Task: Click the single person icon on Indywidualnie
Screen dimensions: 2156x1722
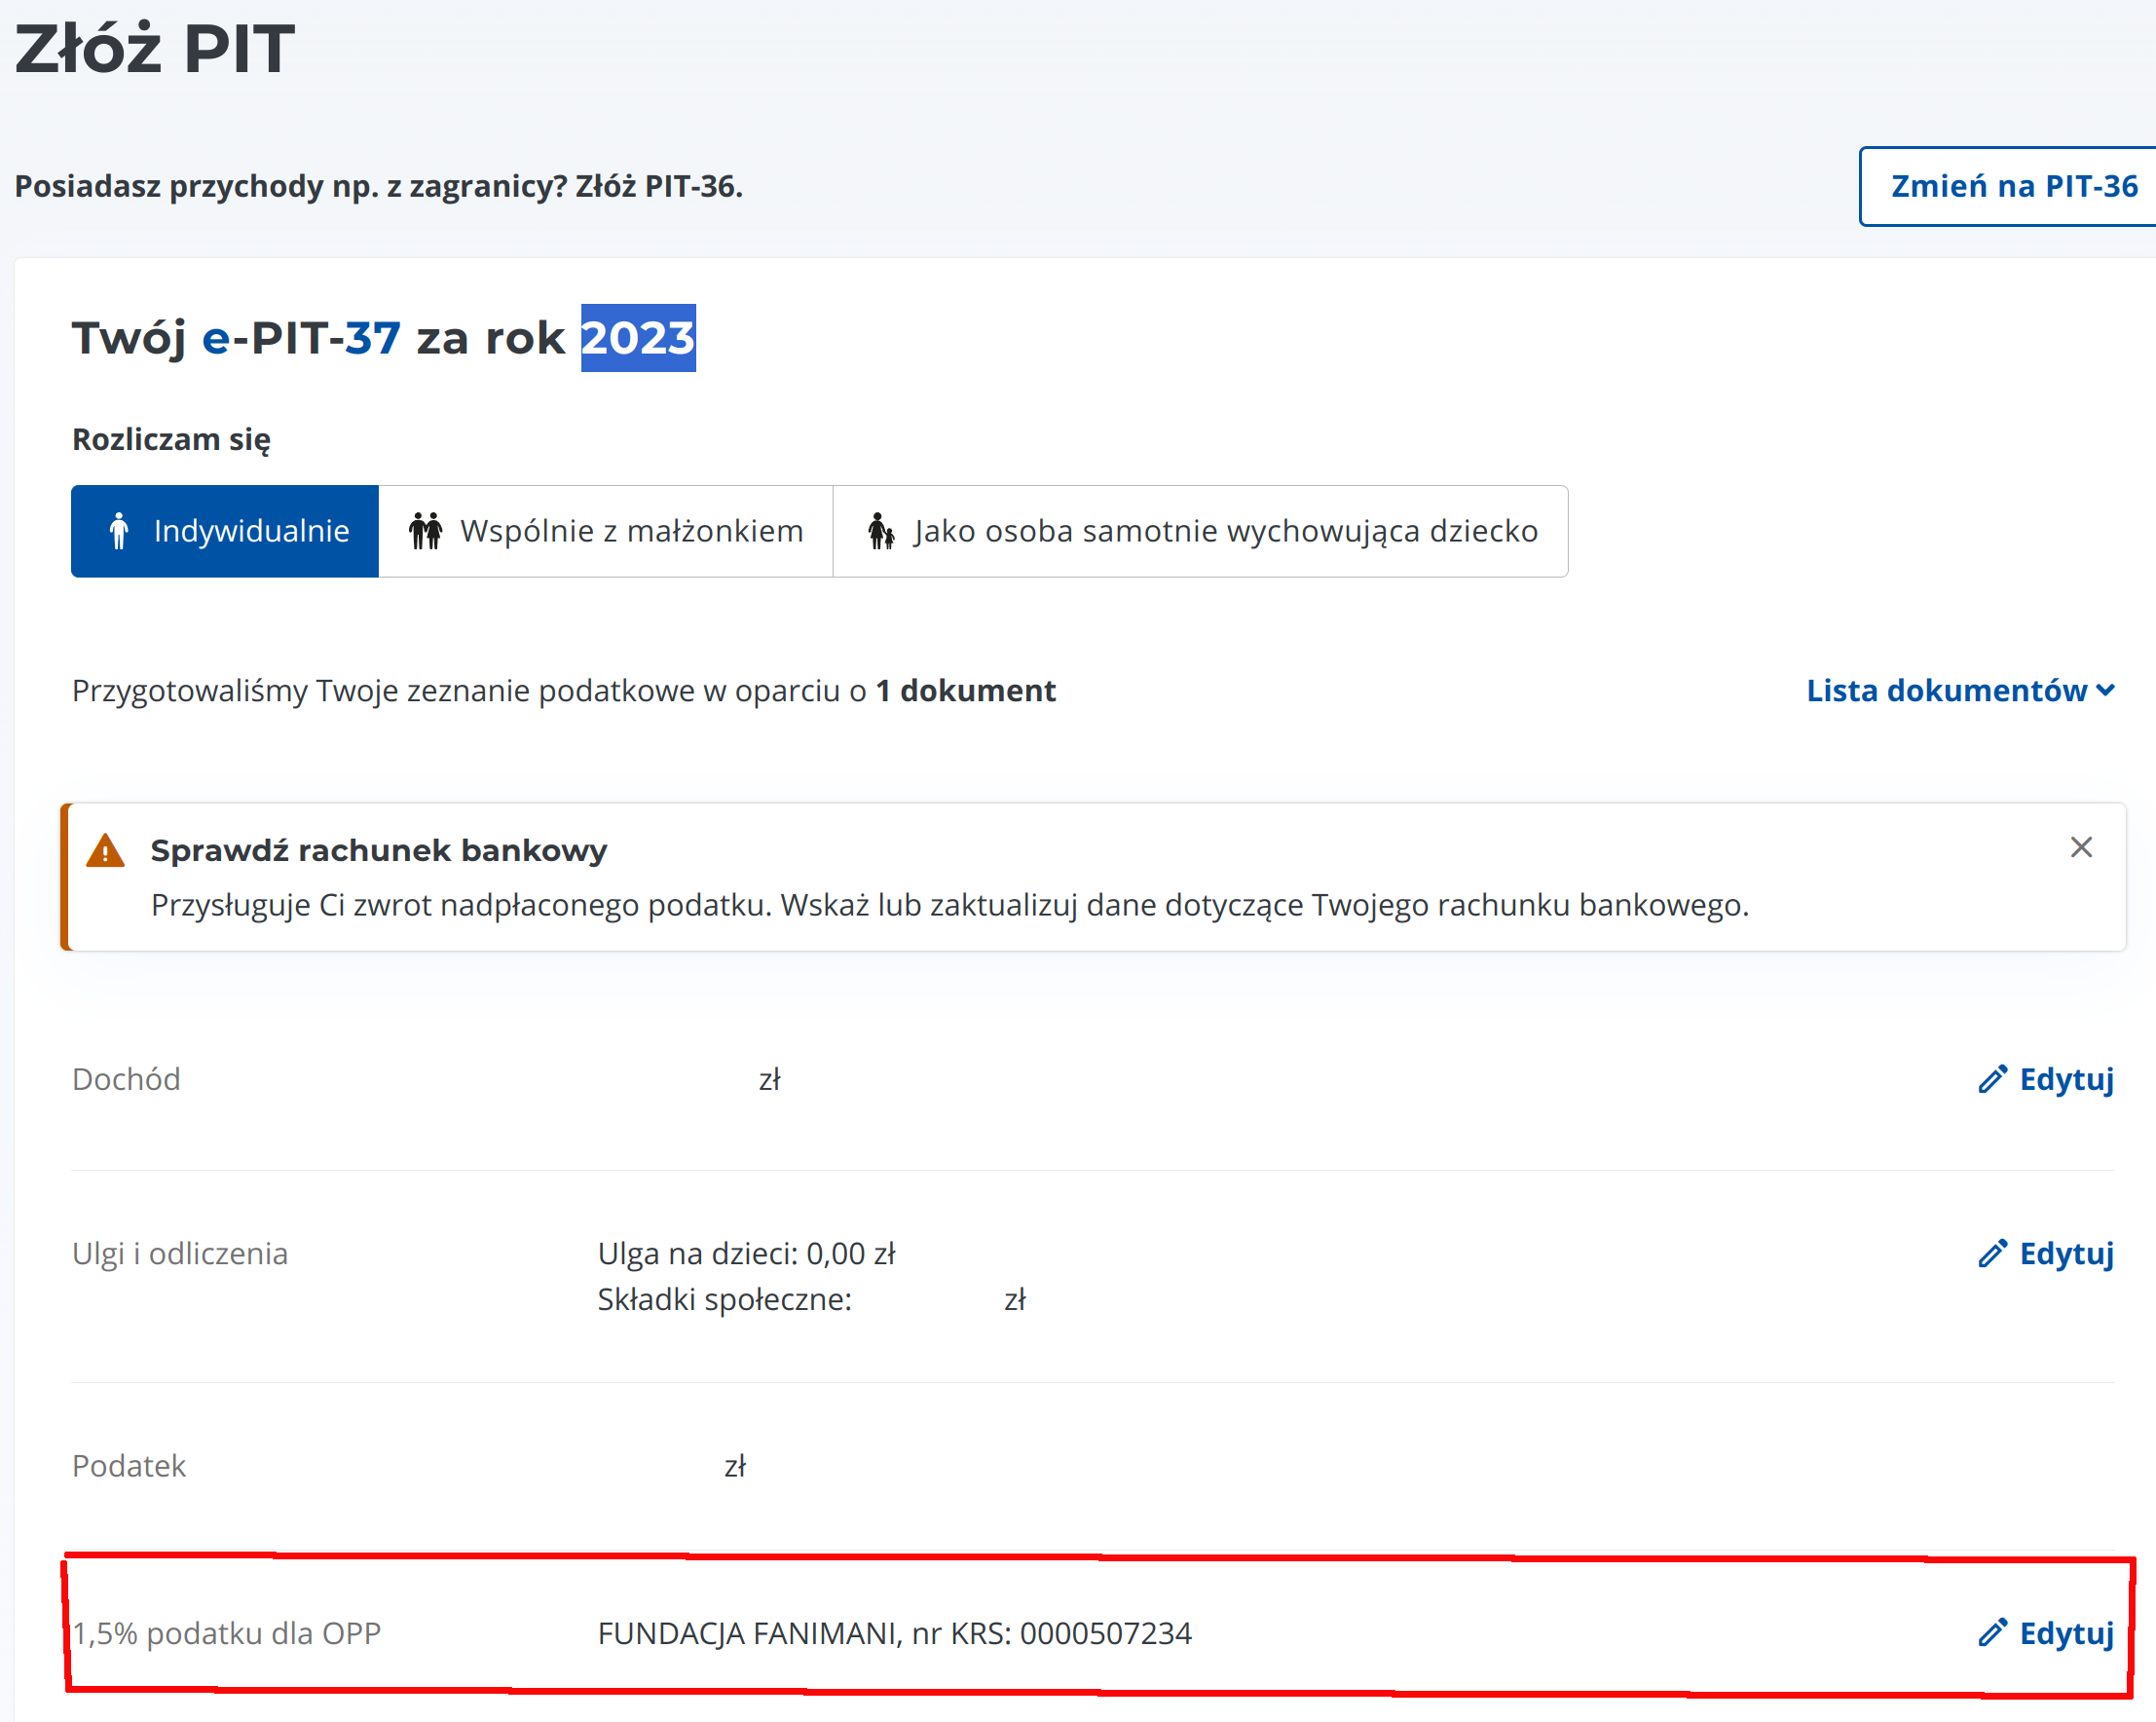Action: click(119, 531)
